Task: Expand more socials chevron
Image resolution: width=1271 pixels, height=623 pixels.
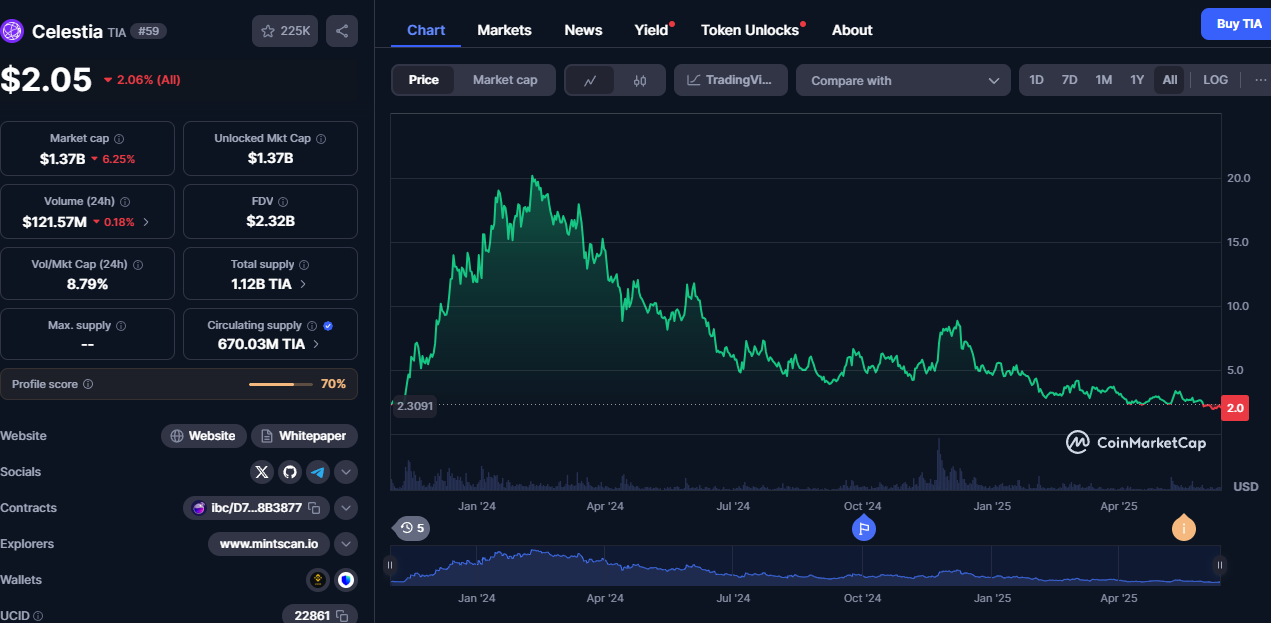Action: click(x=346, y=472)
